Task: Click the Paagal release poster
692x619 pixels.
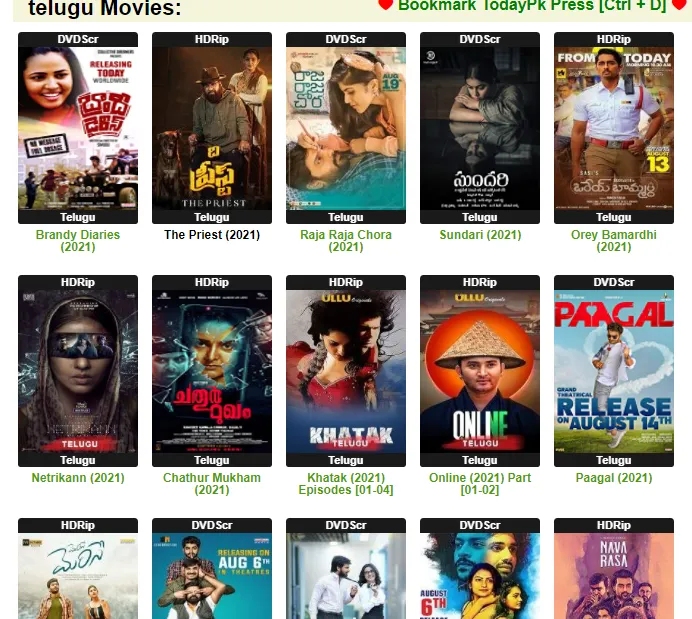Action: coord(614,371)
